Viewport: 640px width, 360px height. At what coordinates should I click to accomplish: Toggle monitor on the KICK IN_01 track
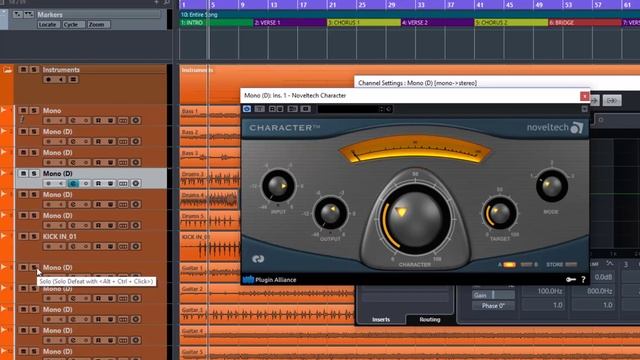pyautogui.click(x=61, y=247)
